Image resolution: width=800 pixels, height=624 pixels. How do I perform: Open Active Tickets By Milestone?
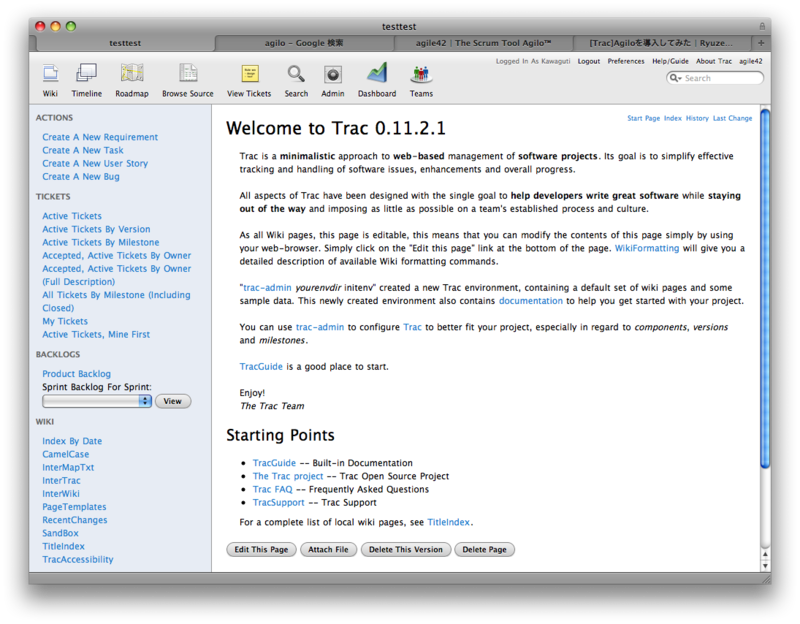(101, 243)
